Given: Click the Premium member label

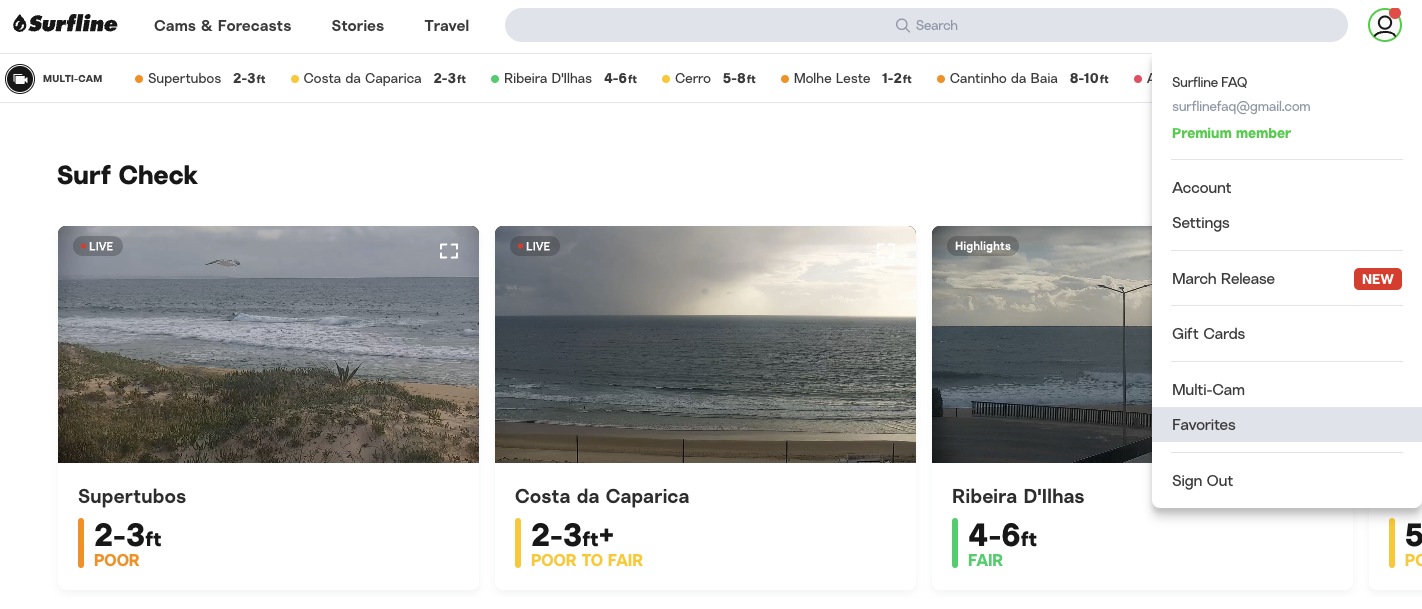Looking at the screenshot, I should pos(1231,133).
